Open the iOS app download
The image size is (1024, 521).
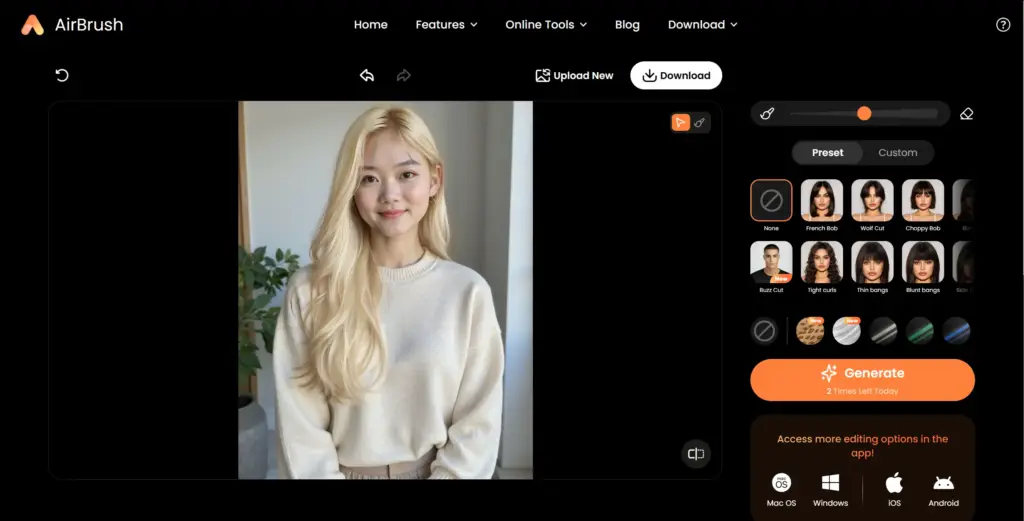point(894,490)
